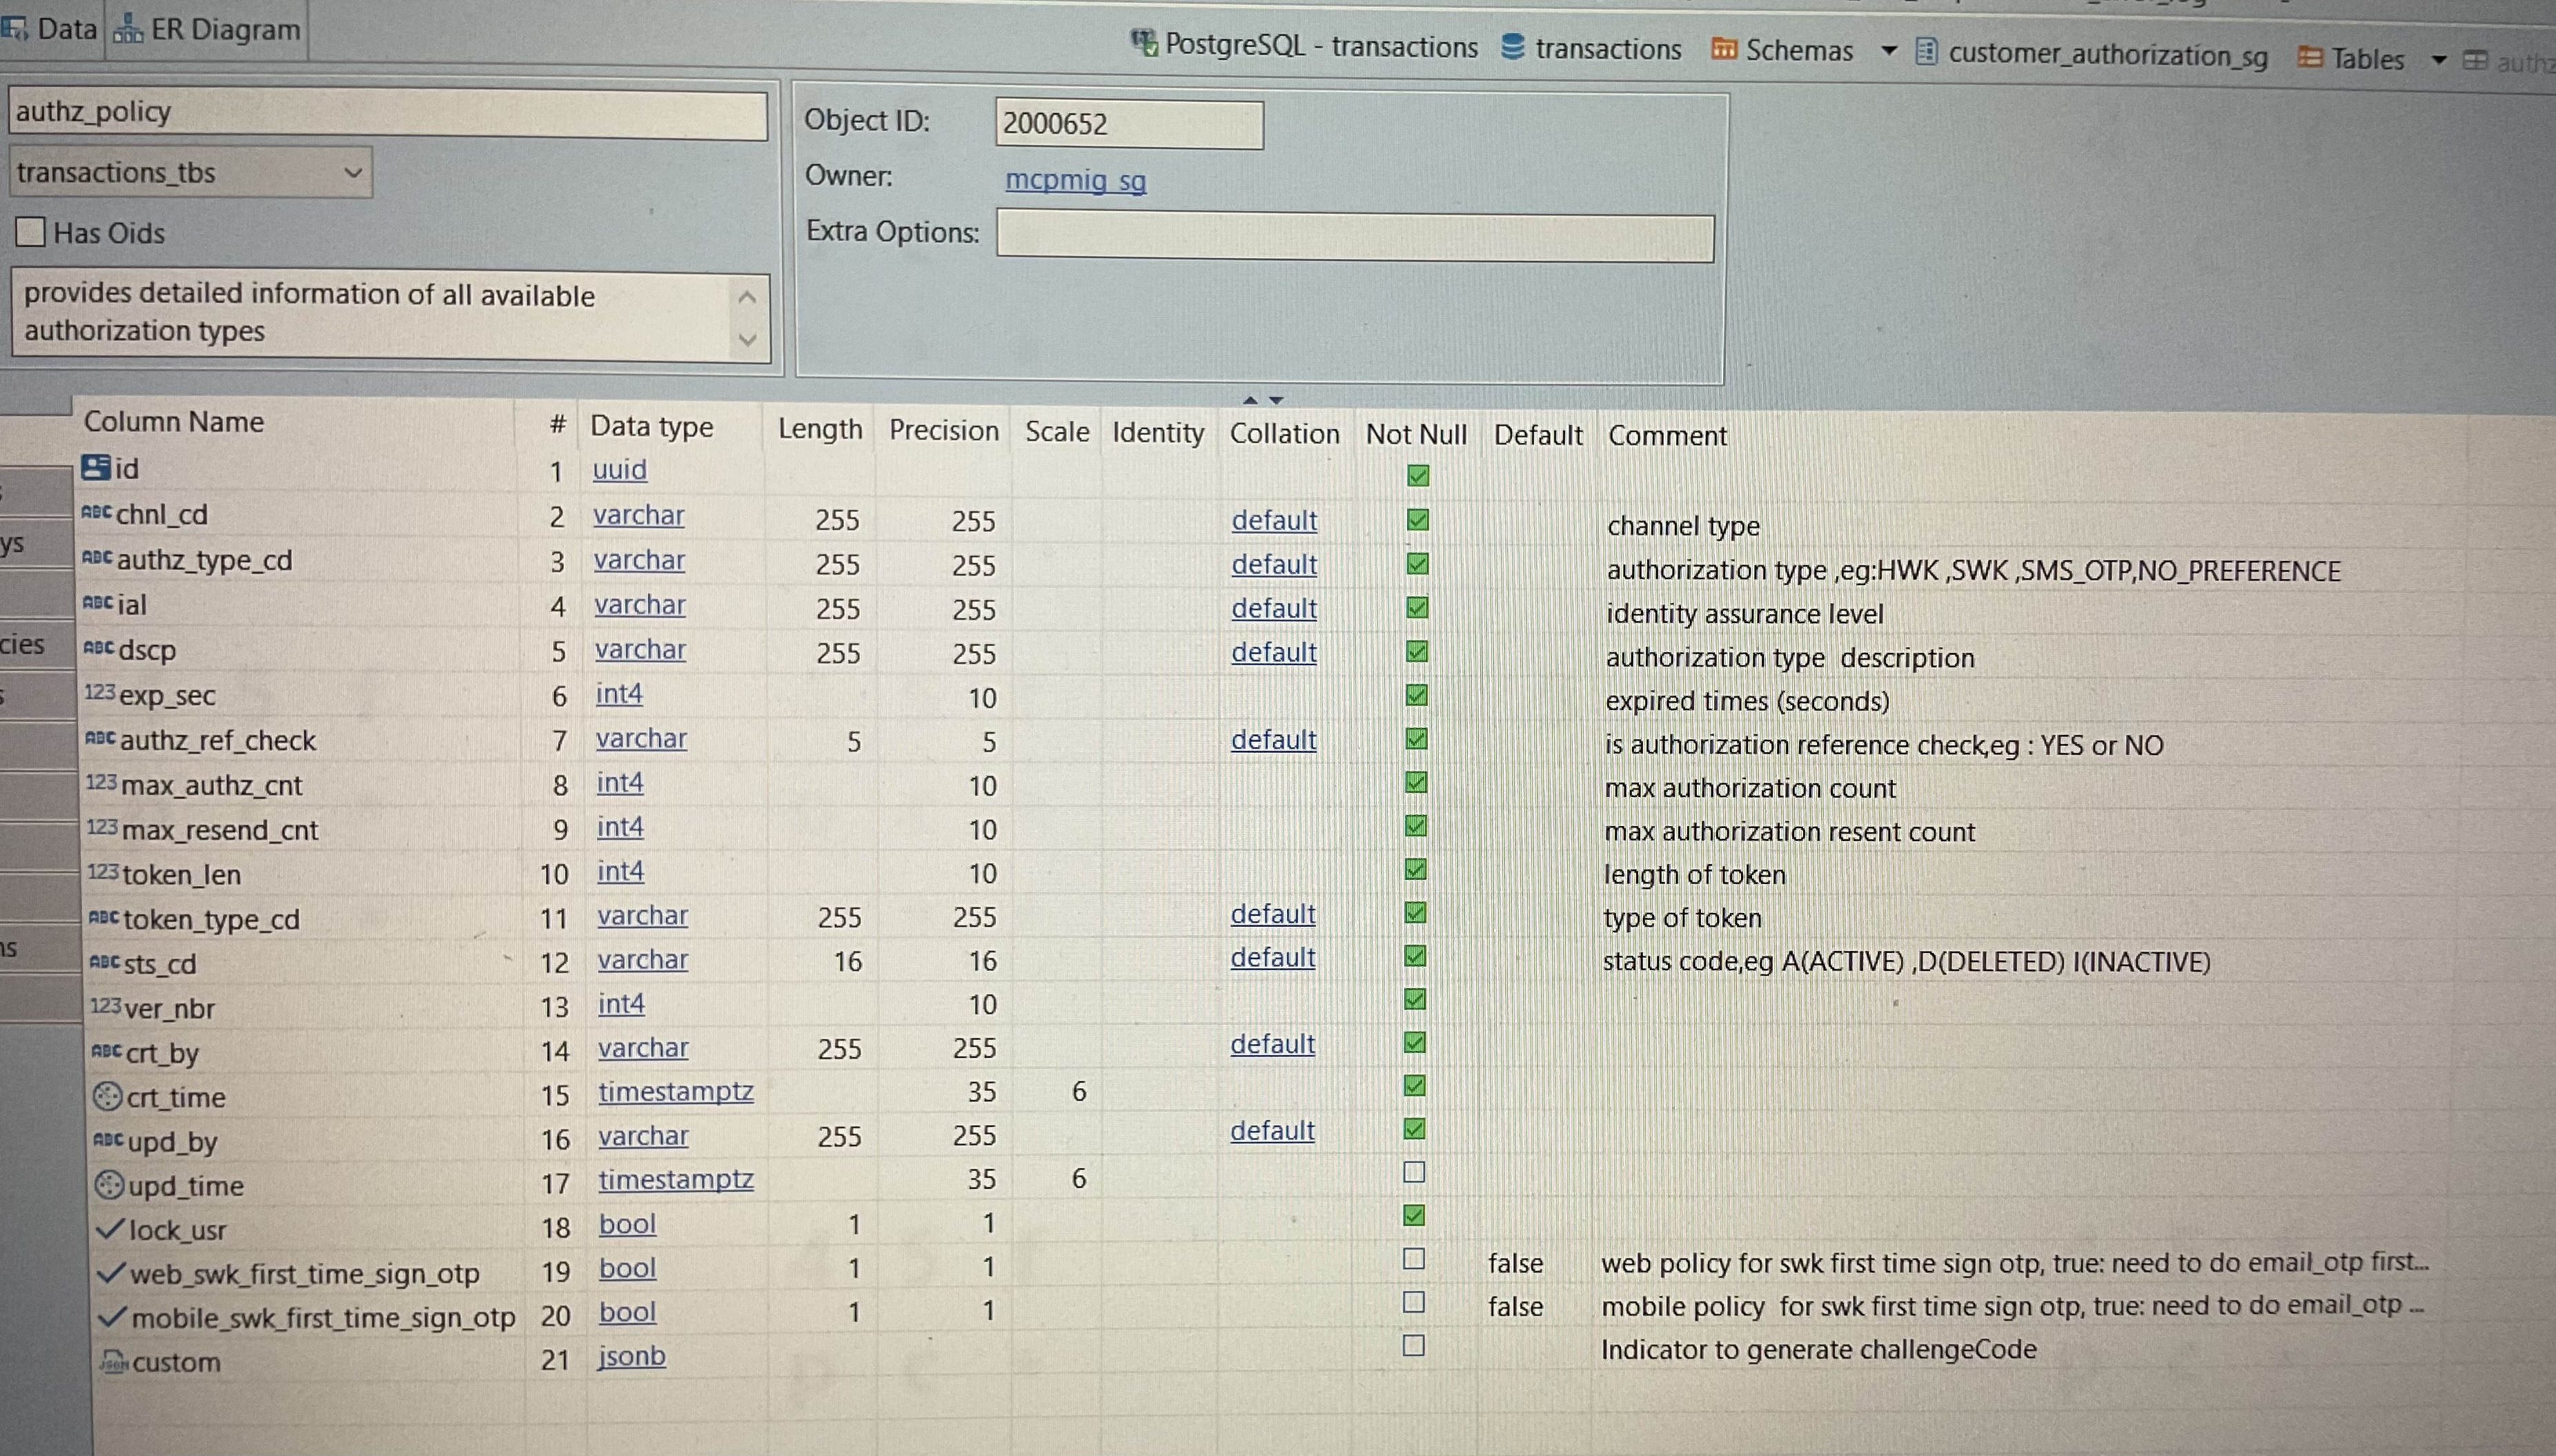Click the clock icon next to crt_time
Viewport: 2556px width, 1456px height.
(x=107, y=1096)
